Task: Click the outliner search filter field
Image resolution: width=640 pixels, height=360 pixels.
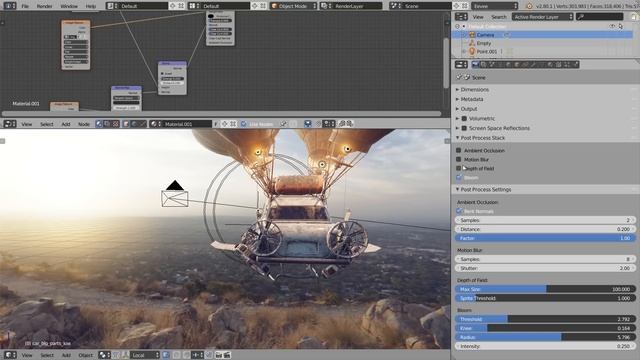Action: coord(600,17)
